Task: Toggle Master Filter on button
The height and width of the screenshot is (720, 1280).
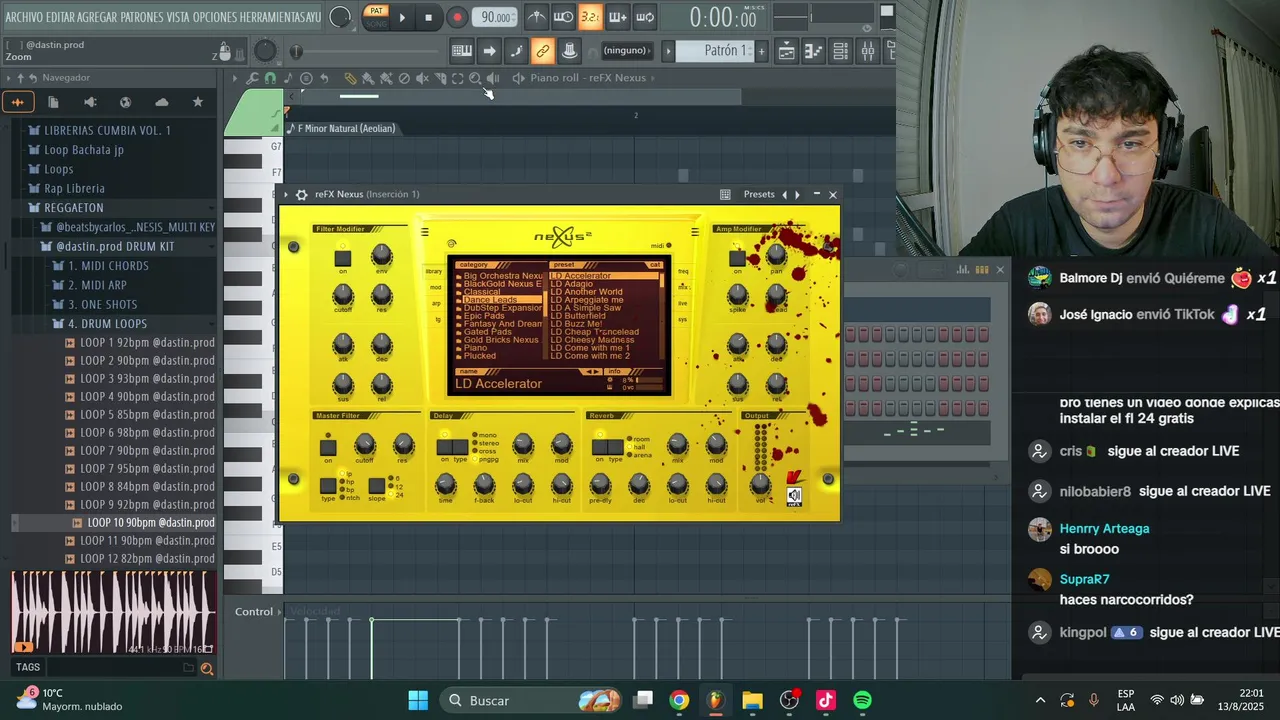Action: tap(328, 447)
